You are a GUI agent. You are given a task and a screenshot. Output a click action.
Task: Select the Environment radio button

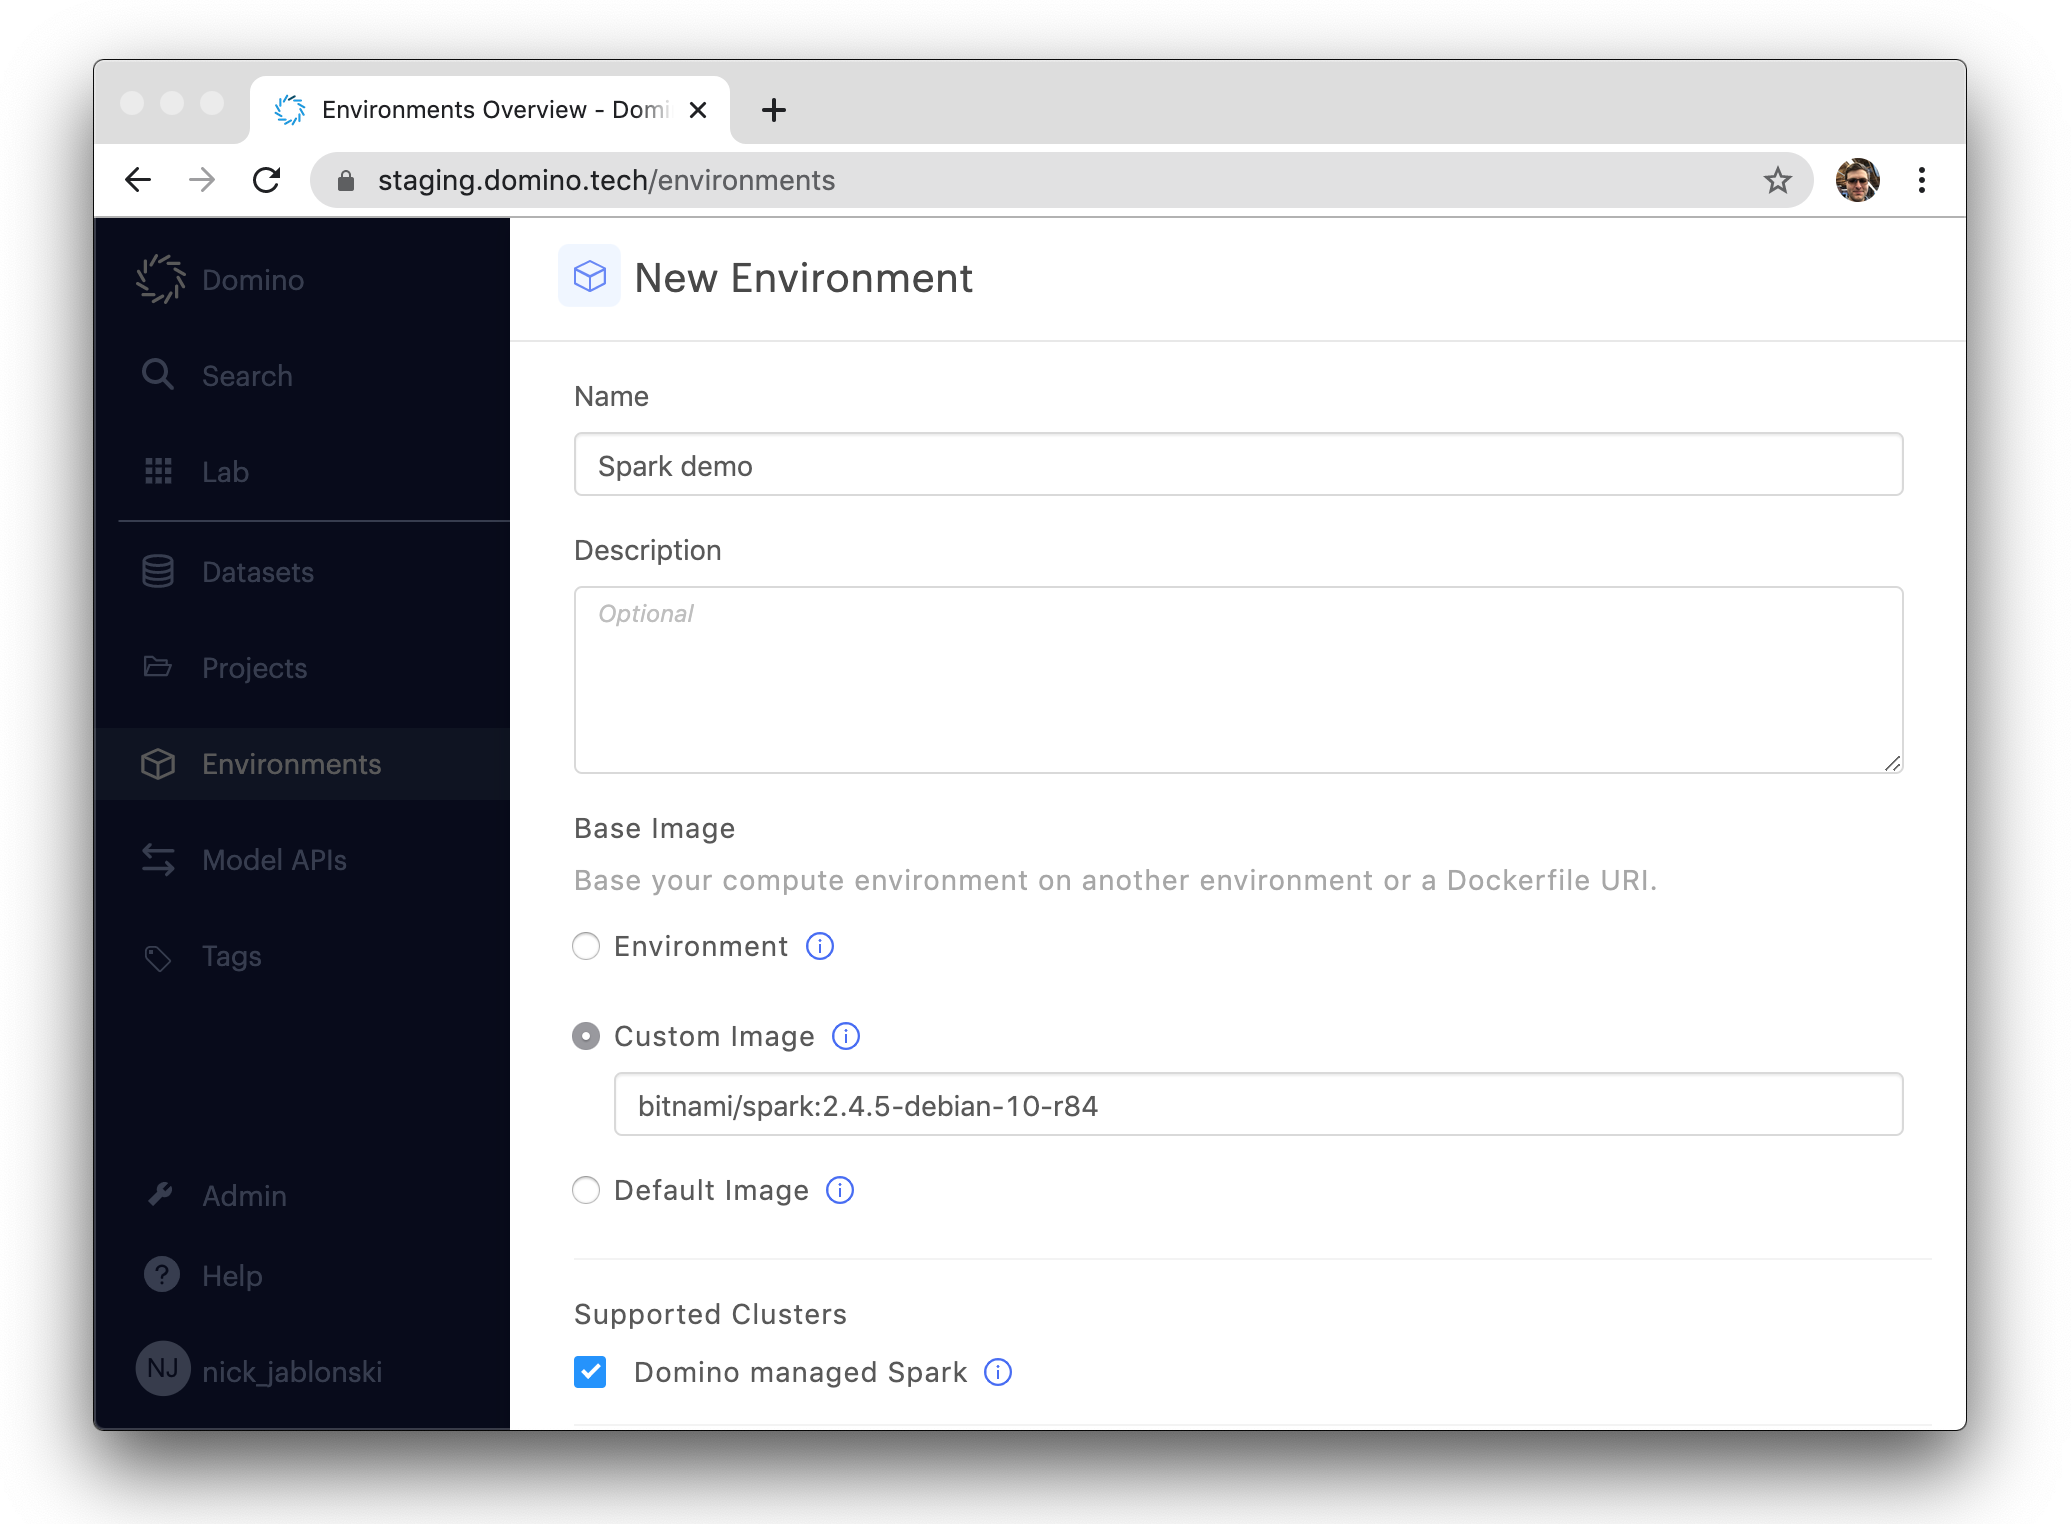click(587, 946)
